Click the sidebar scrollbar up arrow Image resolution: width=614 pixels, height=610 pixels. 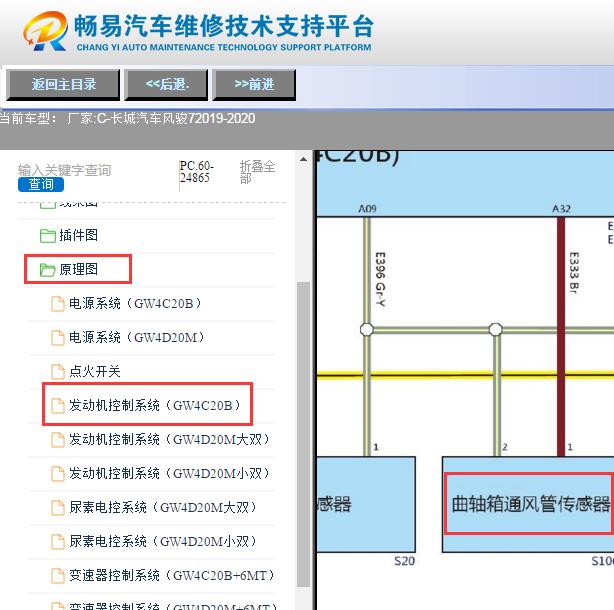(303, 159)
